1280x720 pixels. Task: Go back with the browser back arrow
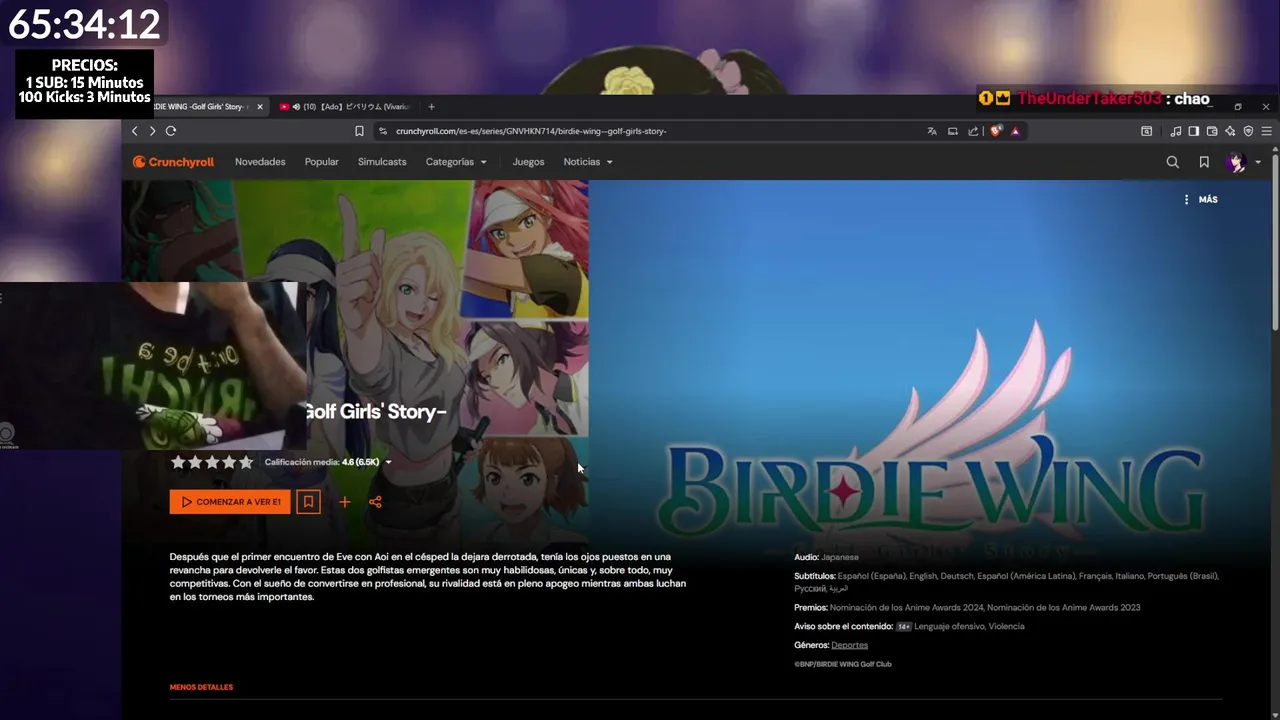coord(135,131)
